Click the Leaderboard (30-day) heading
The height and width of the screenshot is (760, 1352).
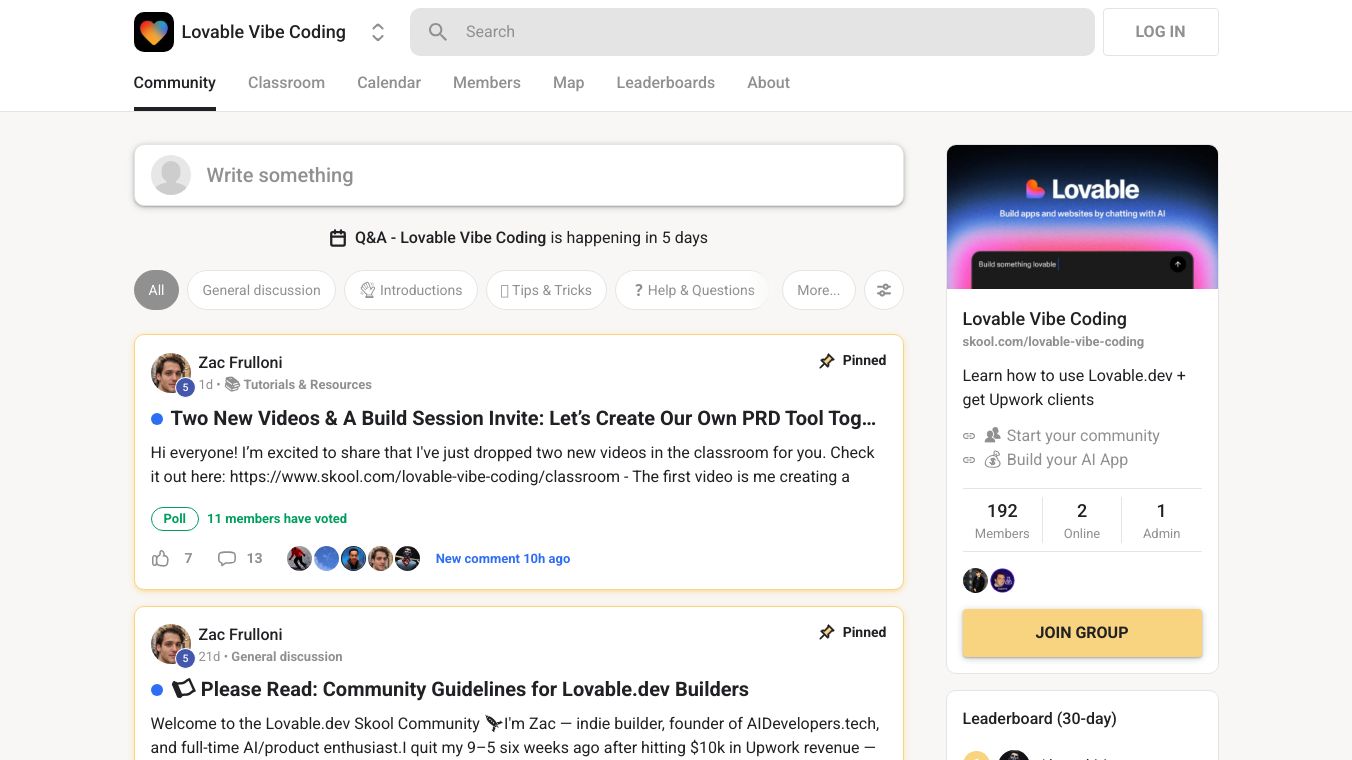1039,719
